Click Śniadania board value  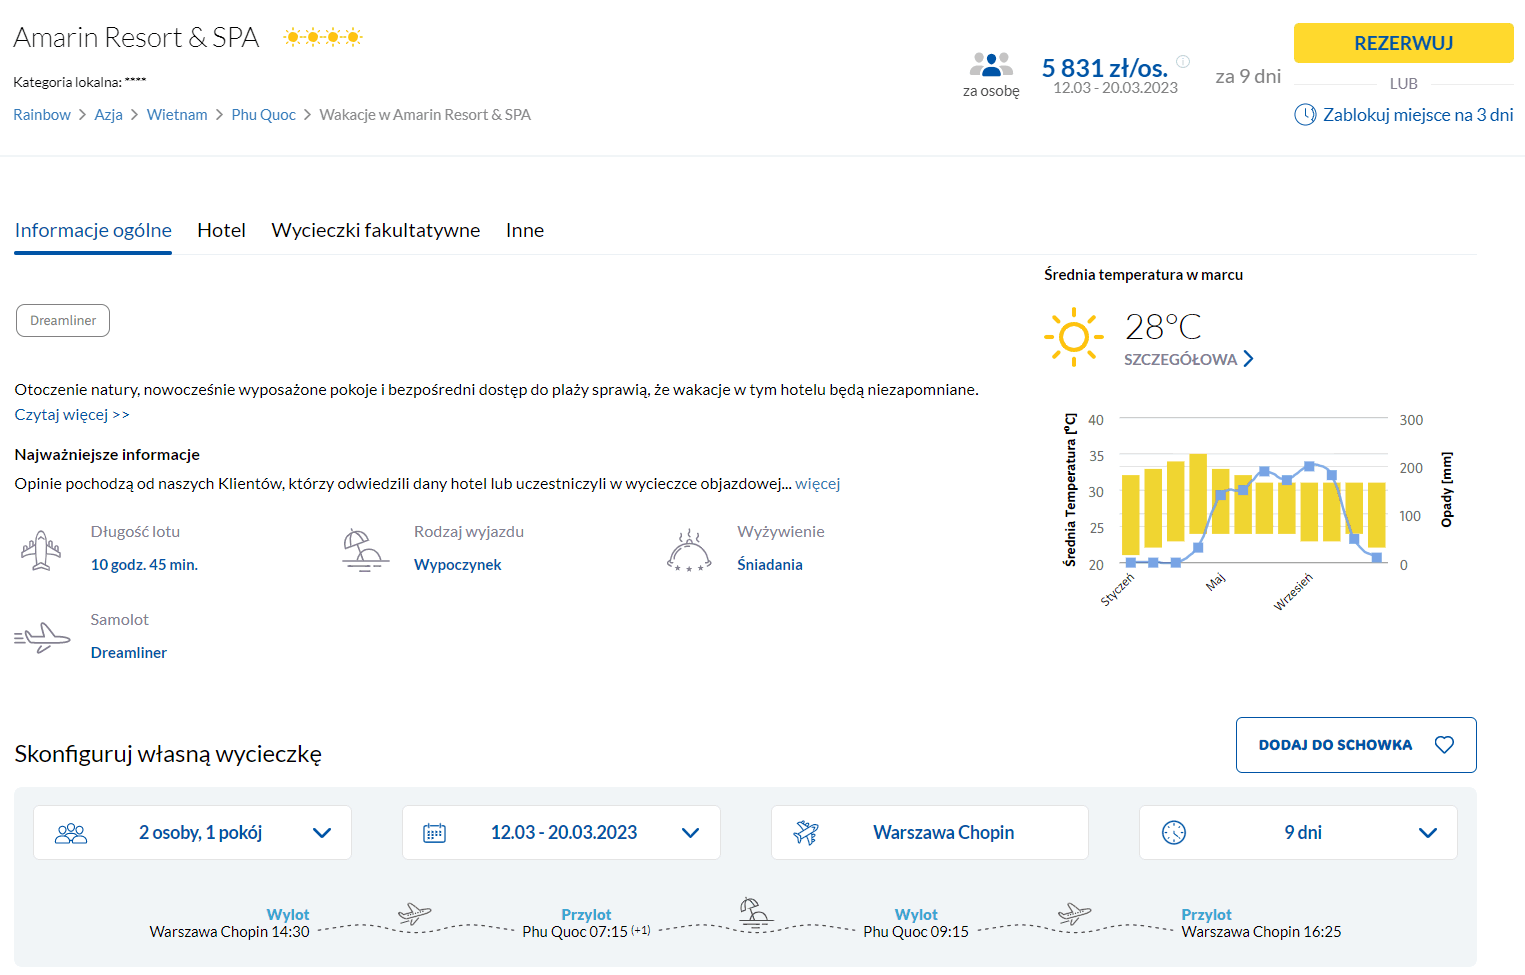click(770, 565)
